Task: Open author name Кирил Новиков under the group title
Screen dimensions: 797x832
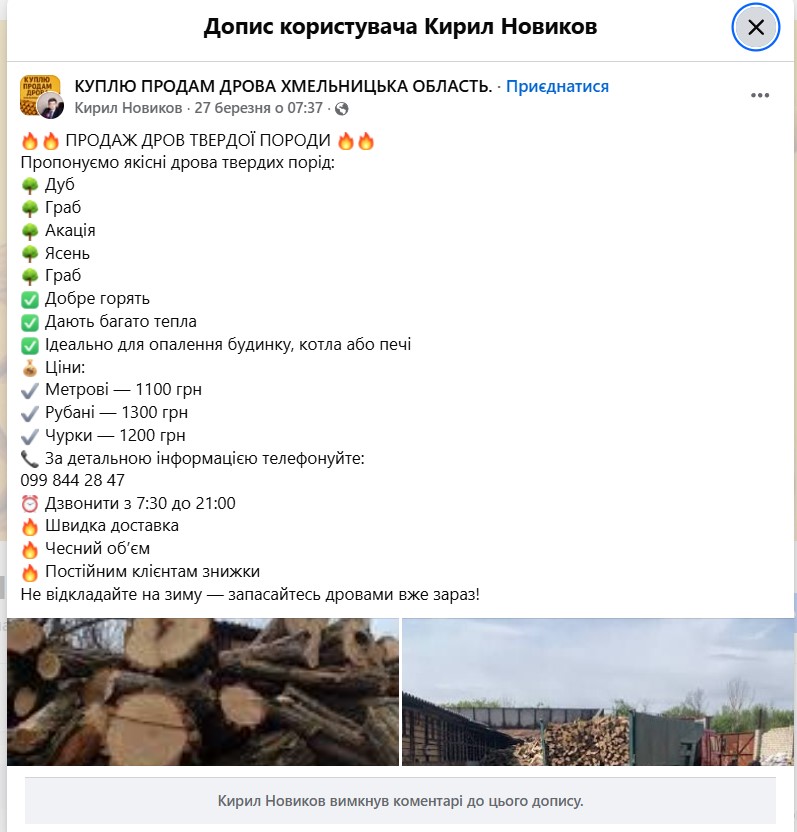Action: pos(128,108)
